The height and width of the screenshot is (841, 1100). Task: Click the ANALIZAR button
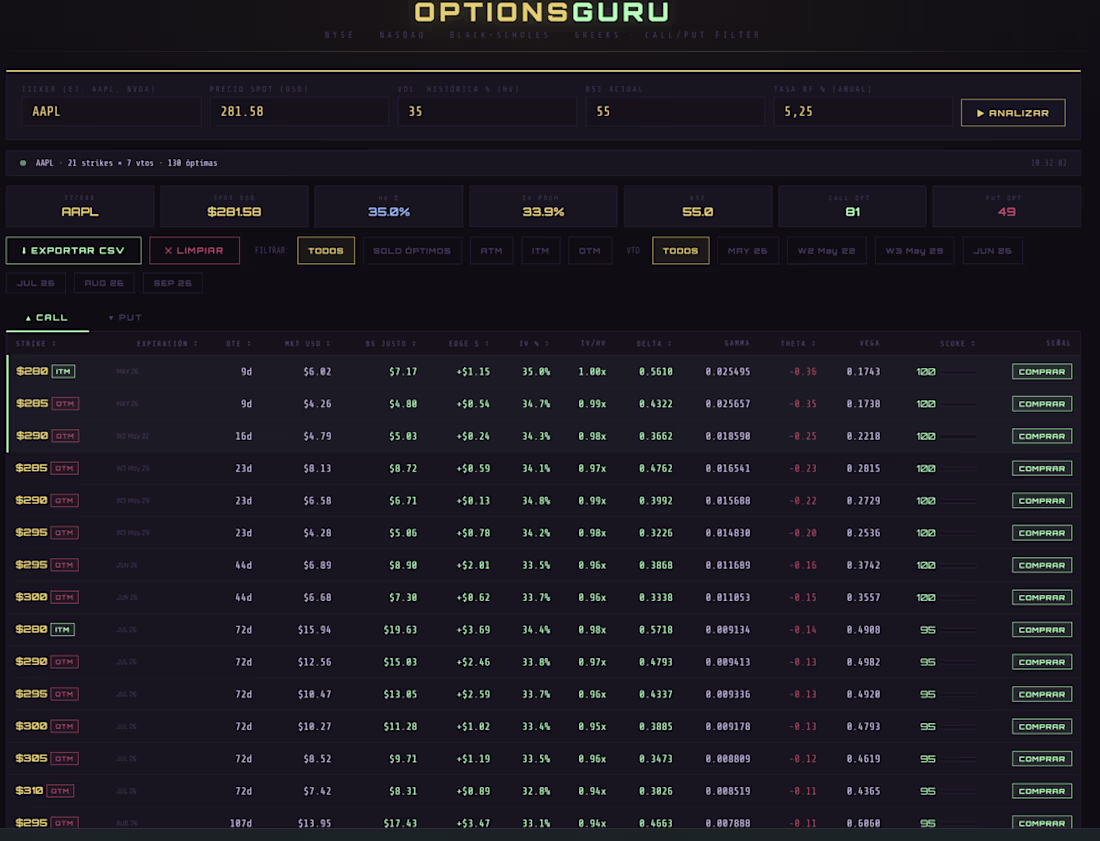[x=1012, y=113]
